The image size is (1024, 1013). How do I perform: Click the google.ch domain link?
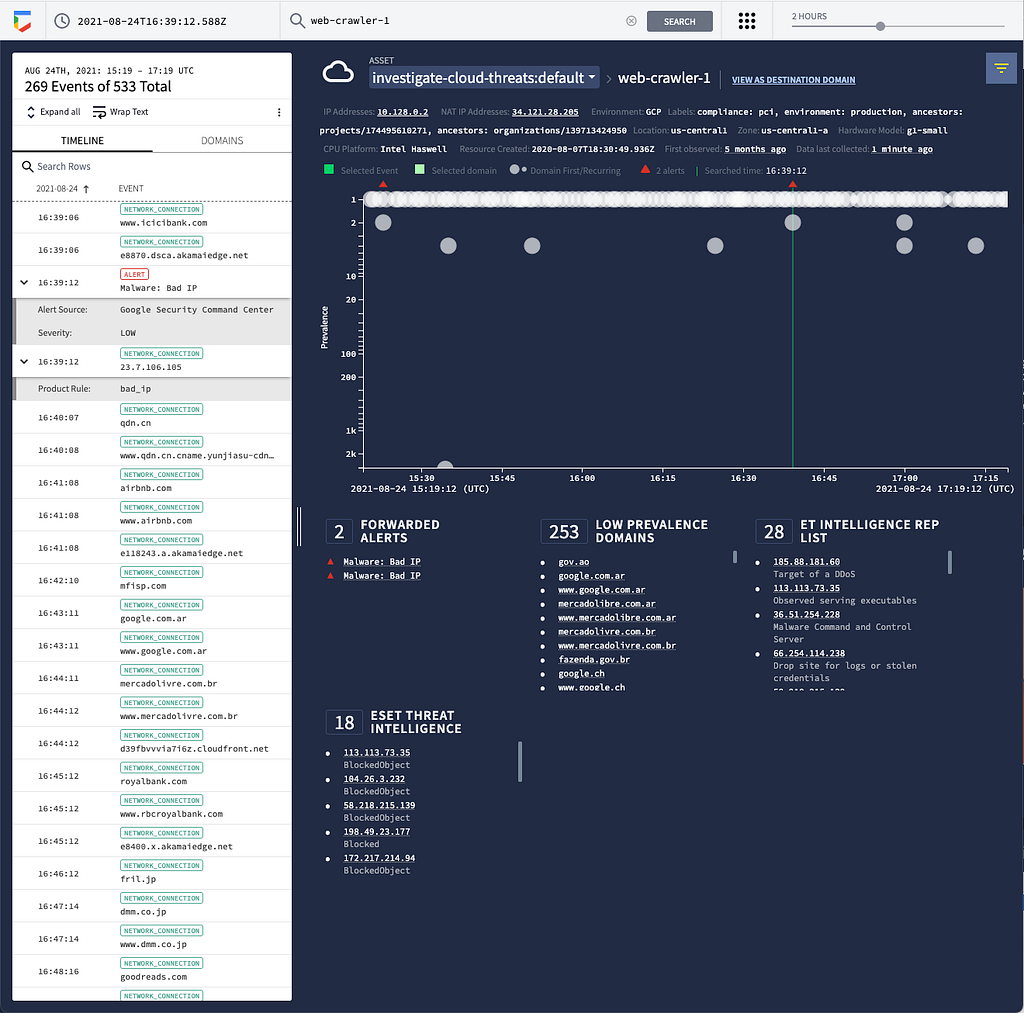click(x=581, y=673)
